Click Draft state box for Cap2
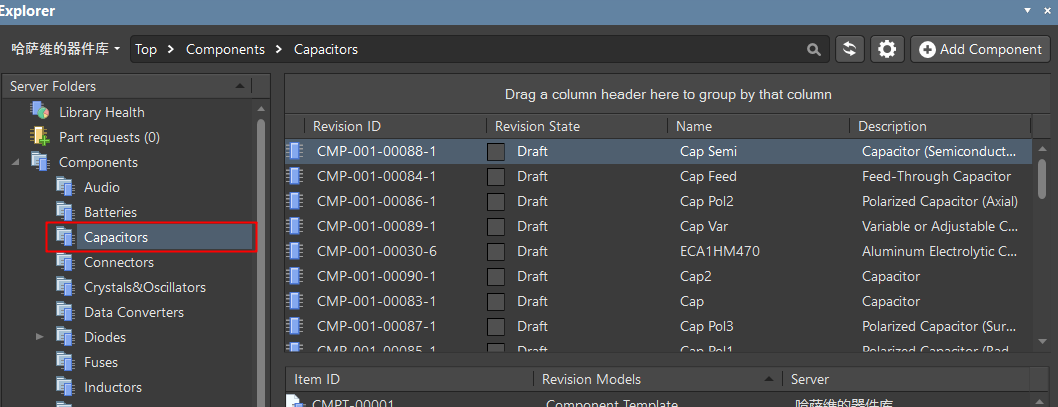Image resolution: width=1058 pixels, height=407 pixels. point(496,277)
